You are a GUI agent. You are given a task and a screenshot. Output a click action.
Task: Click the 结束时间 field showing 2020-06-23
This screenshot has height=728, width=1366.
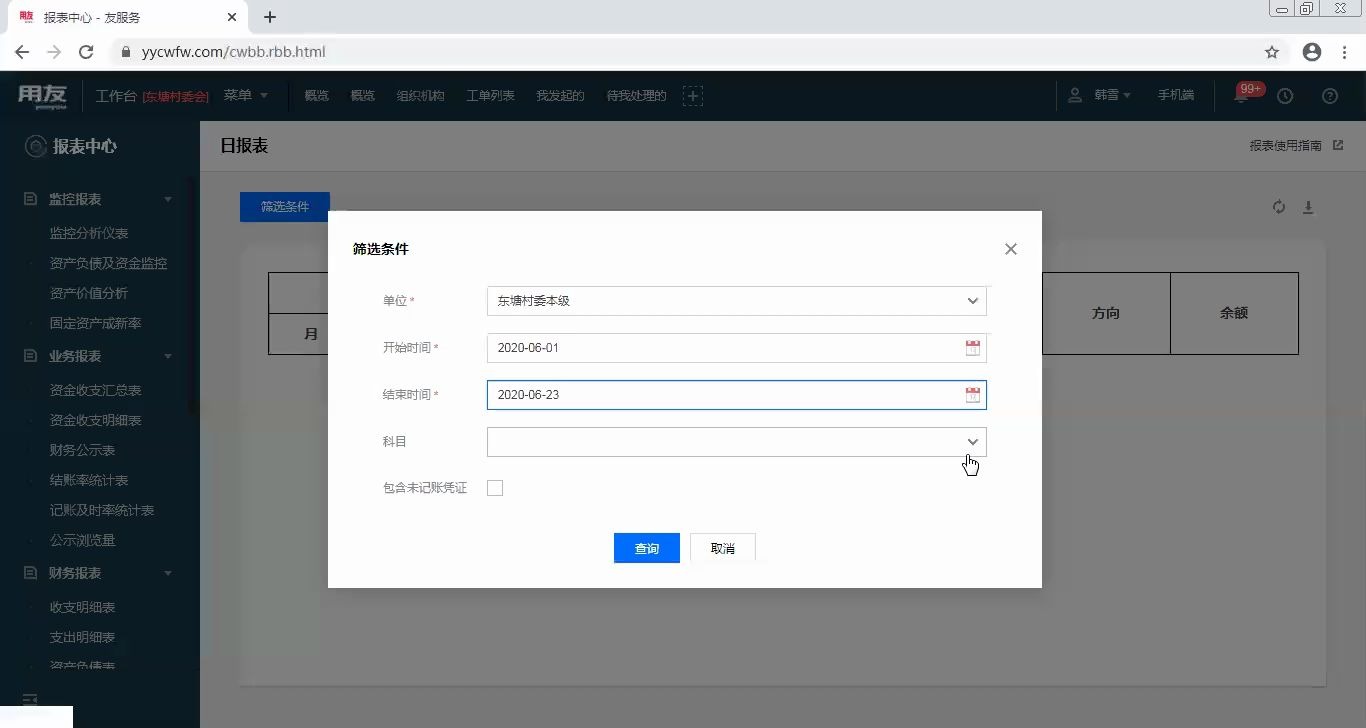[737, 395]
